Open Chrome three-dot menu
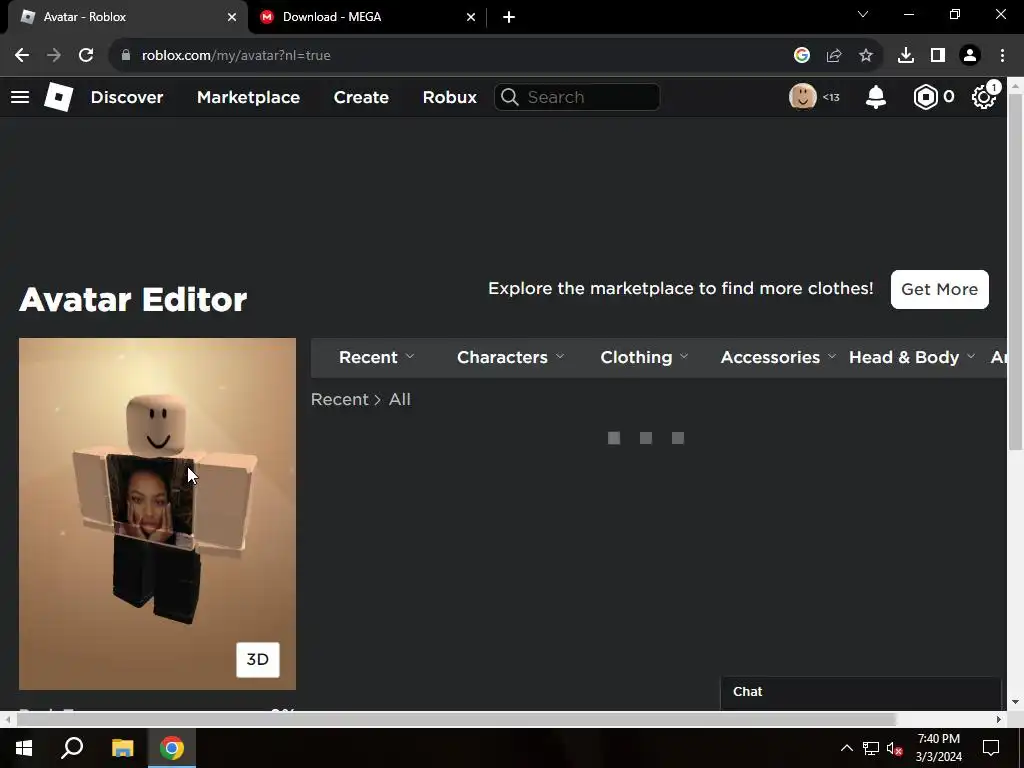 tap(1002, 56)
